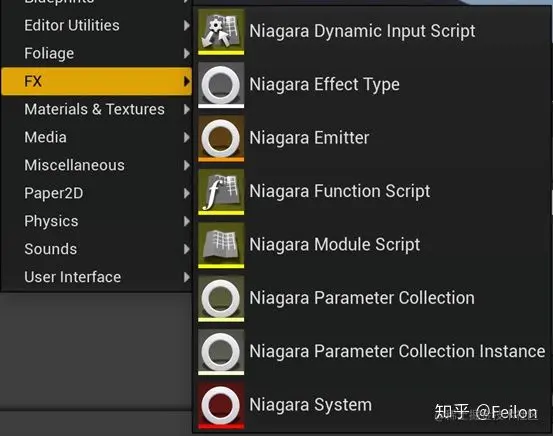
Task: Expand arrow next to FX
Action: pyautogui.click(x=187, y=81)
